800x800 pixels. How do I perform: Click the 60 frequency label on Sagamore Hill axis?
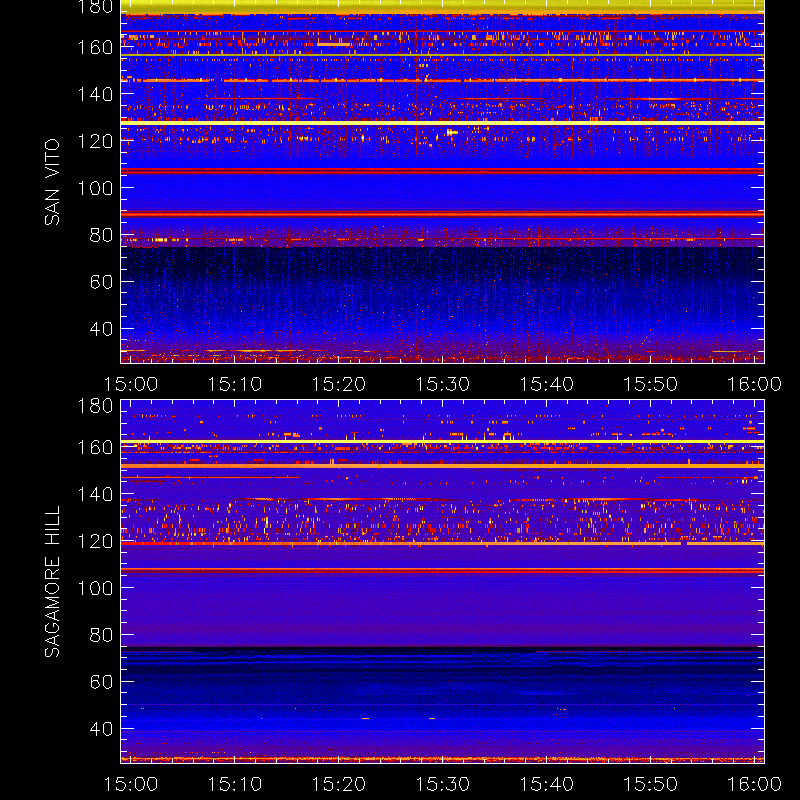coord(101,682)
